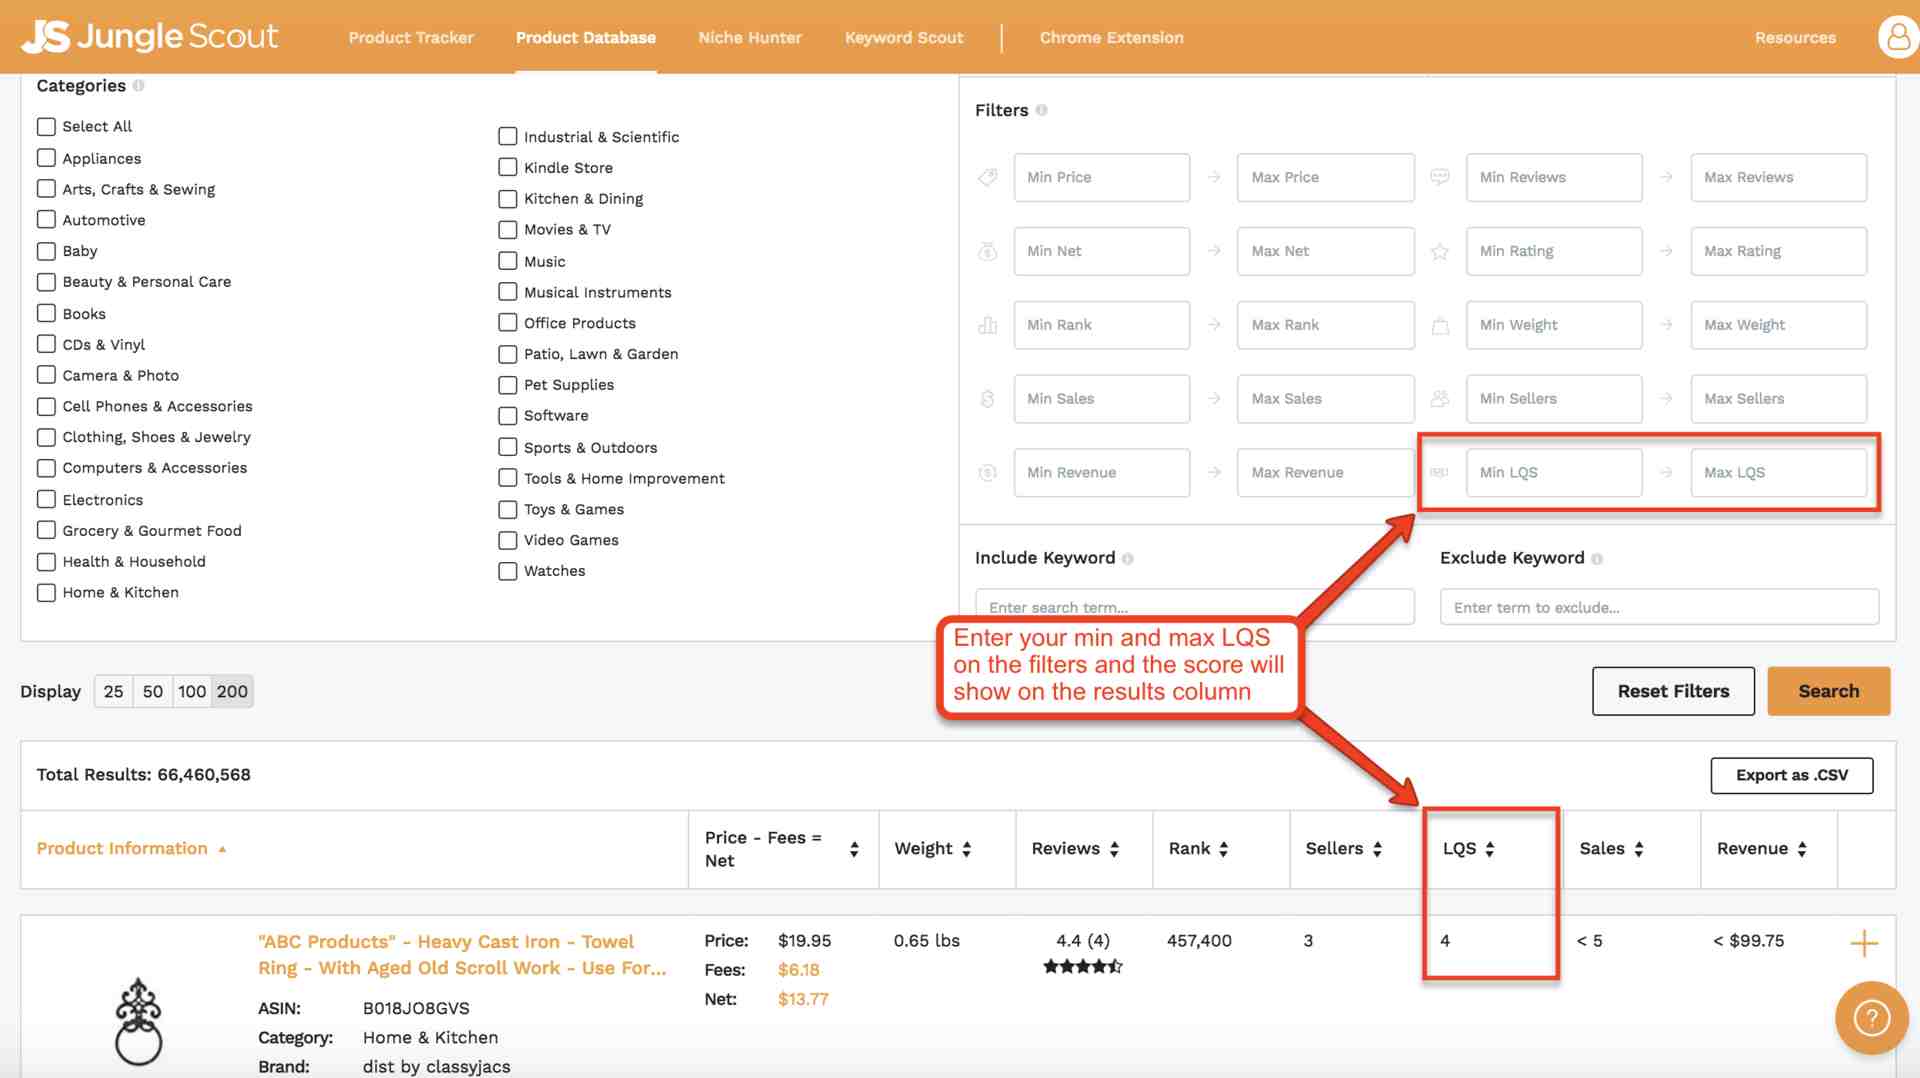Click into the Min LQS field
Image resolution: width=1920 pixels, height=1078 pixels.
[x=1553, y=473]
